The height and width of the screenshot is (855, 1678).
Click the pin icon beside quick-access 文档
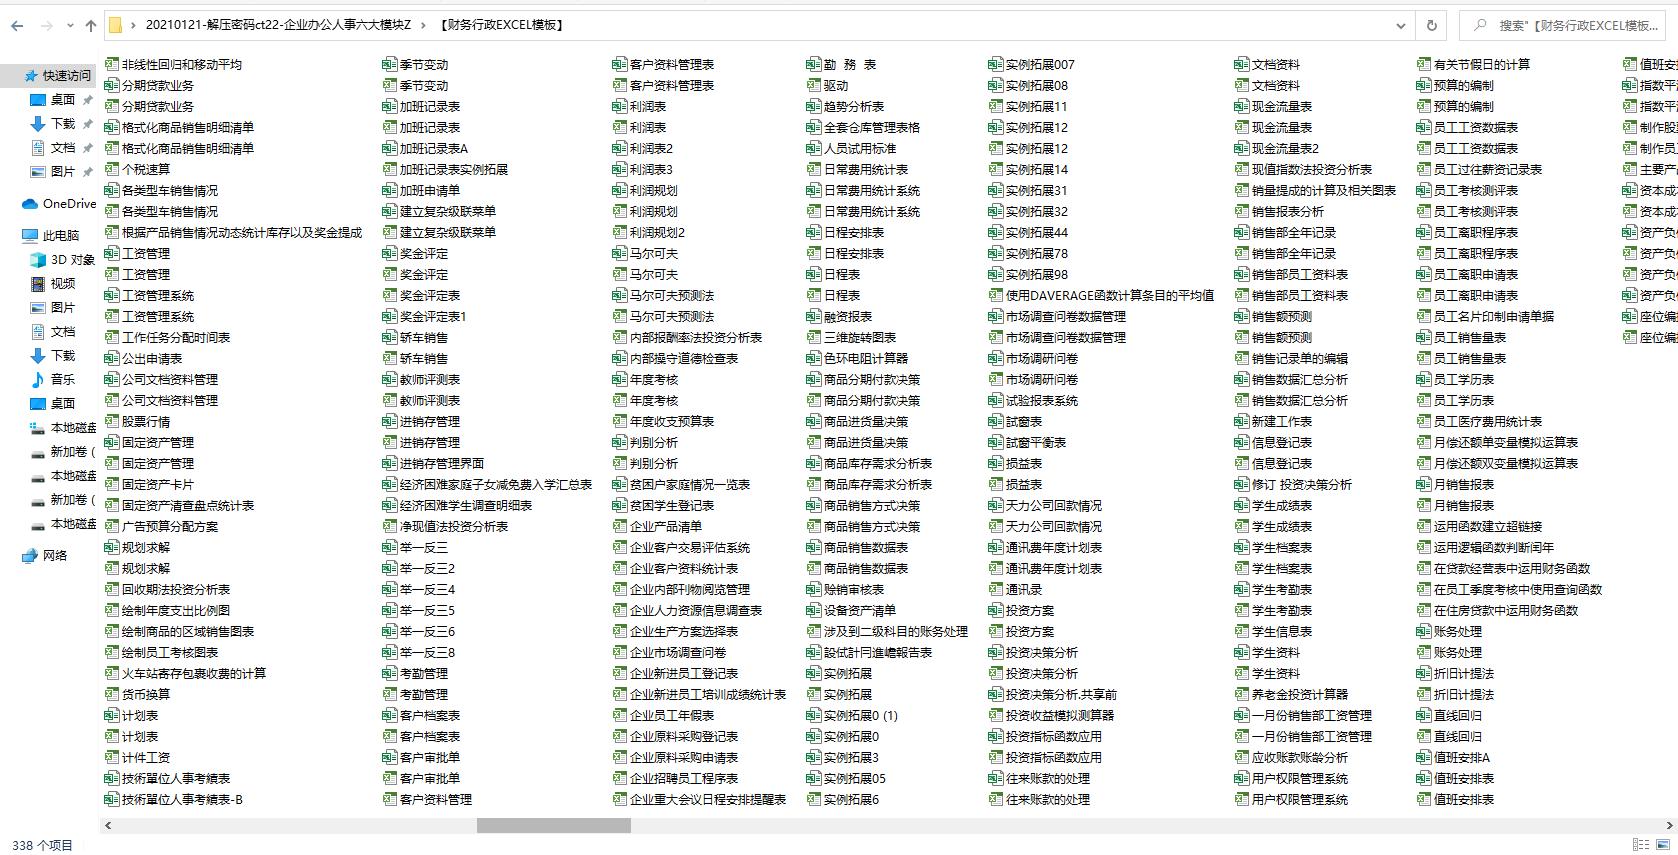point(87,148)
